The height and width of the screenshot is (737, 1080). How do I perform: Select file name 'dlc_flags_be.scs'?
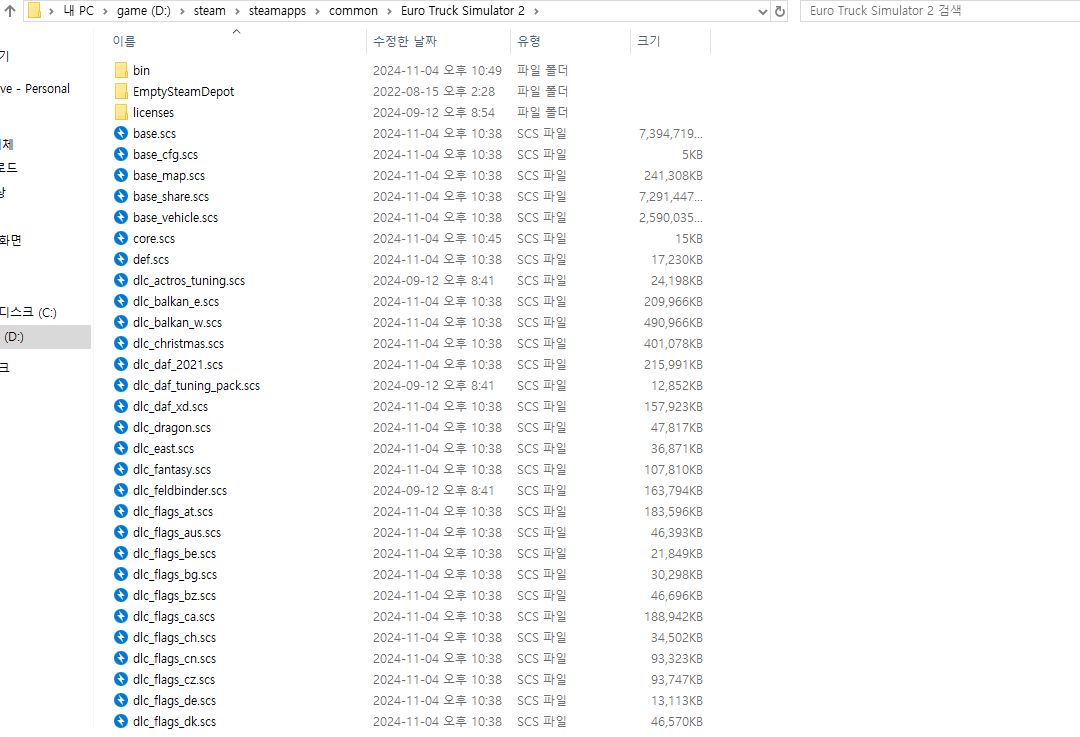pyautogui.click(x=174, y=554)
